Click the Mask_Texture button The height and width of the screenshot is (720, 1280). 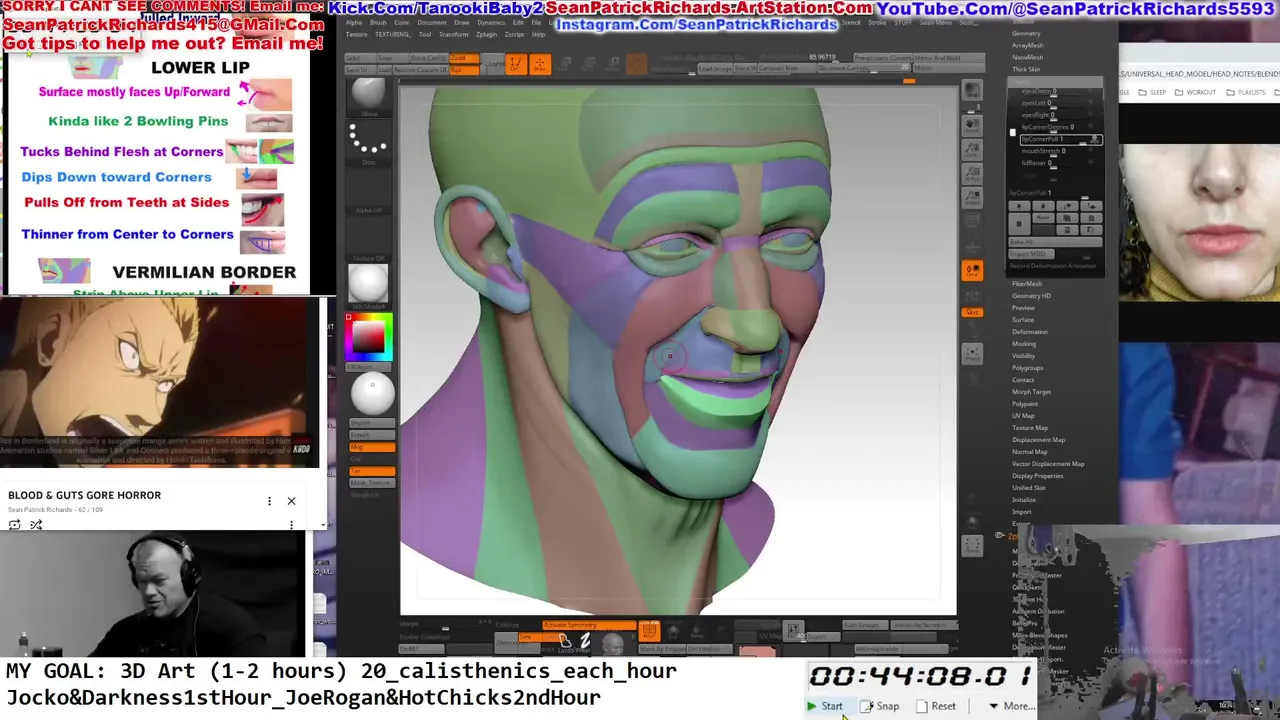372,483
